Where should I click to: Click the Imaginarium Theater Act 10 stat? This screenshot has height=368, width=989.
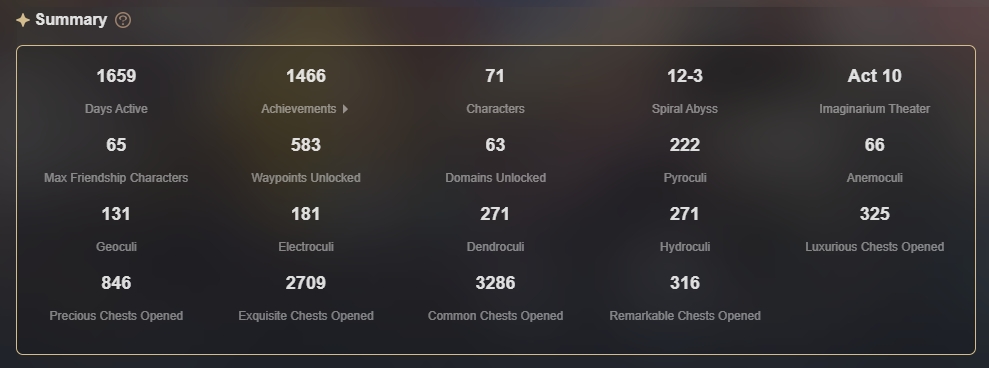point(874,92)
